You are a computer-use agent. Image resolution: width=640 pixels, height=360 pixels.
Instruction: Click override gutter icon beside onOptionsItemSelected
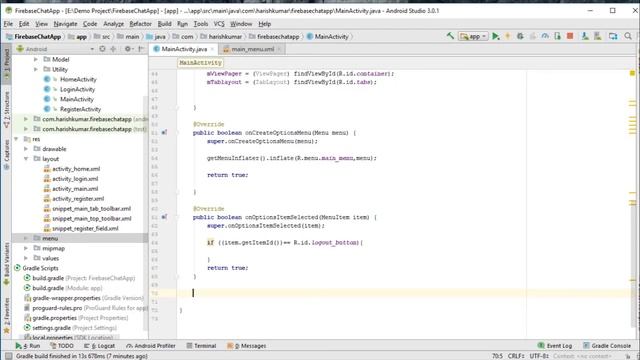click(164, 217)
